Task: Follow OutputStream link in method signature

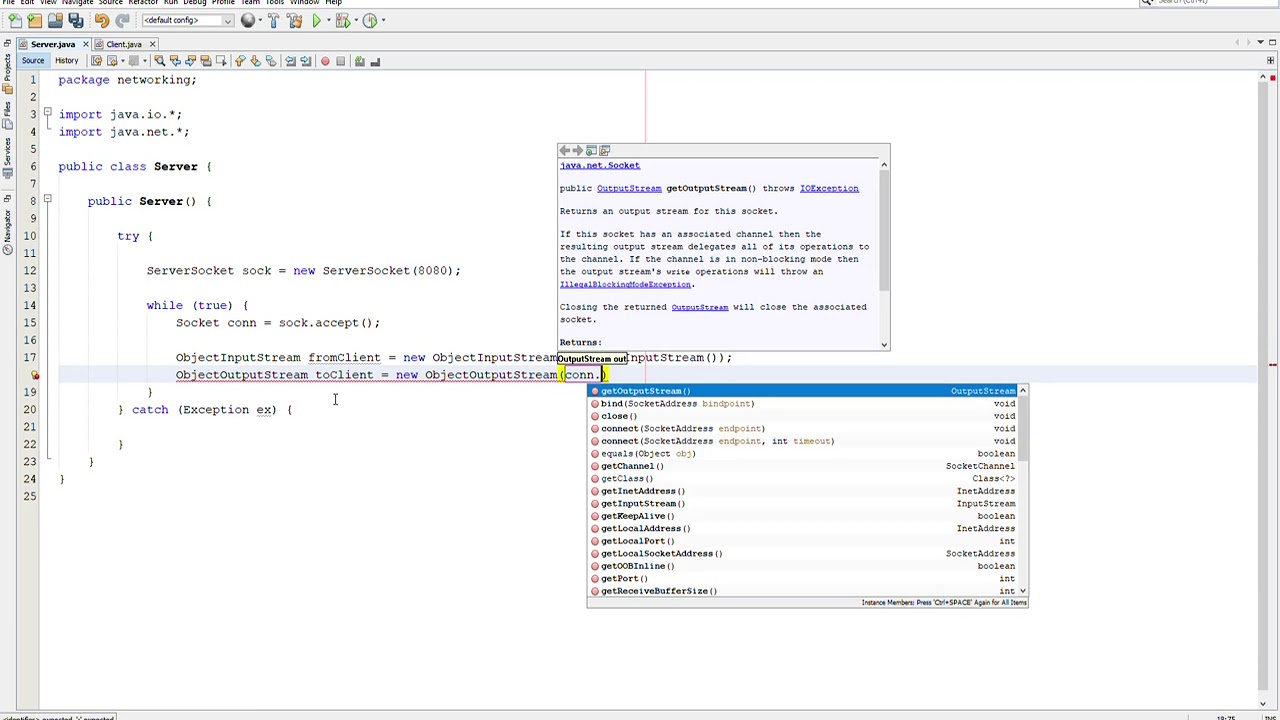Action: tap(629, 188)
